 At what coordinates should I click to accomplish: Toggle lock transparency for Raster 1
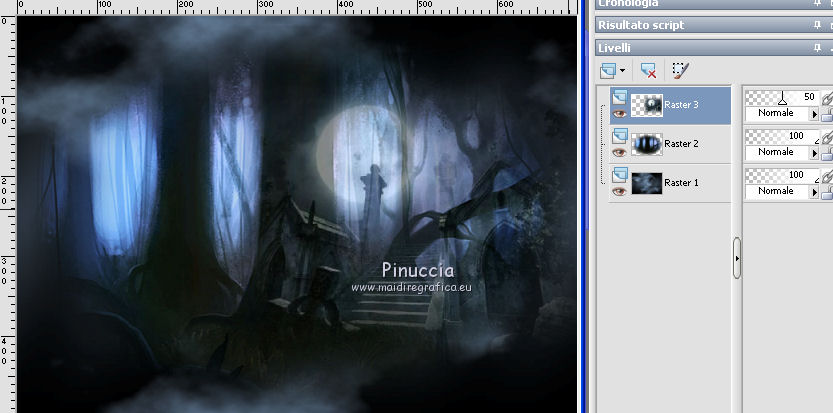tap(827, 192)
